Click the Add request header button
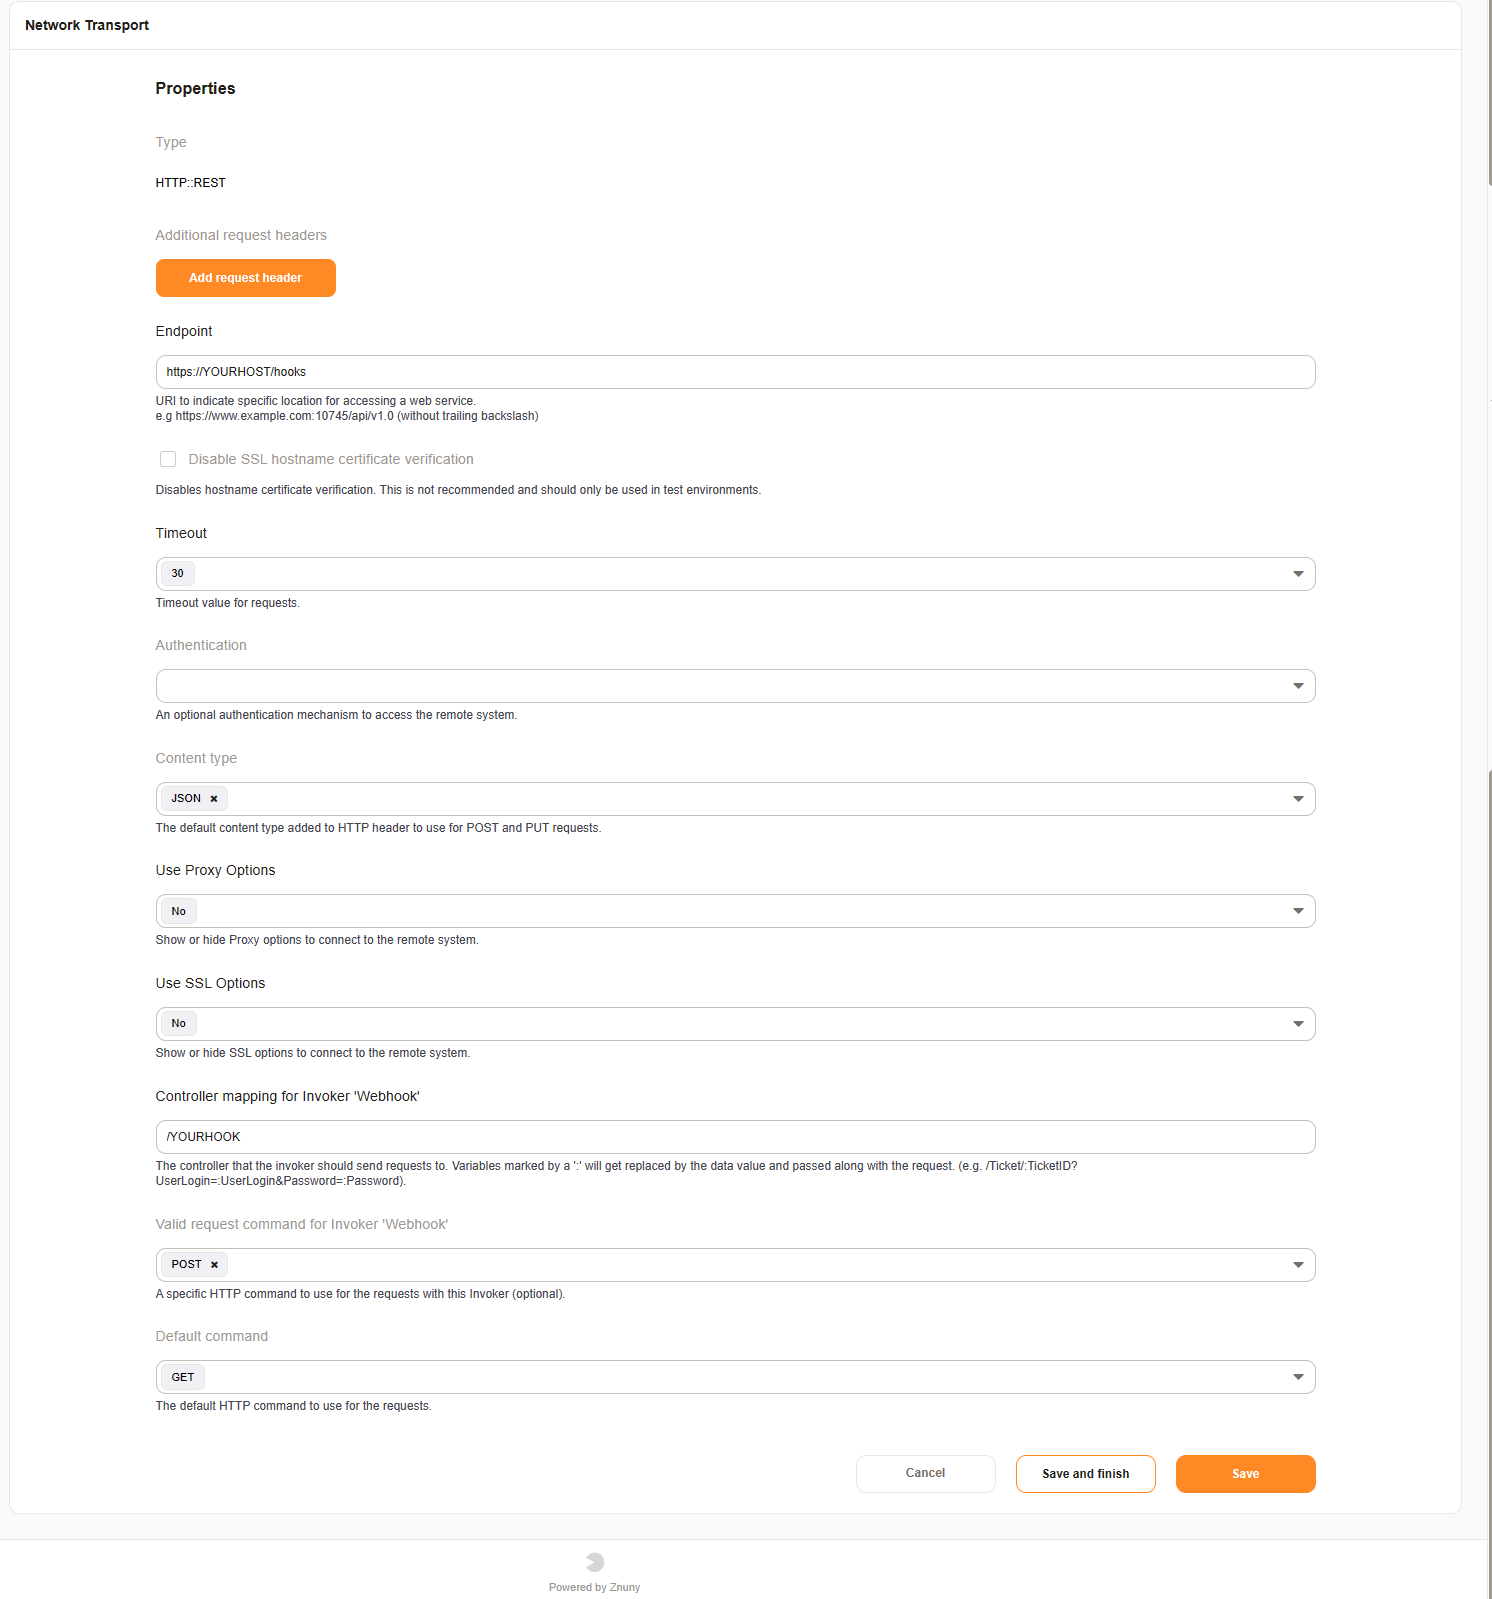This screenshot has height=1599, width=1492. pyautogui.click(x=246, y=278)
